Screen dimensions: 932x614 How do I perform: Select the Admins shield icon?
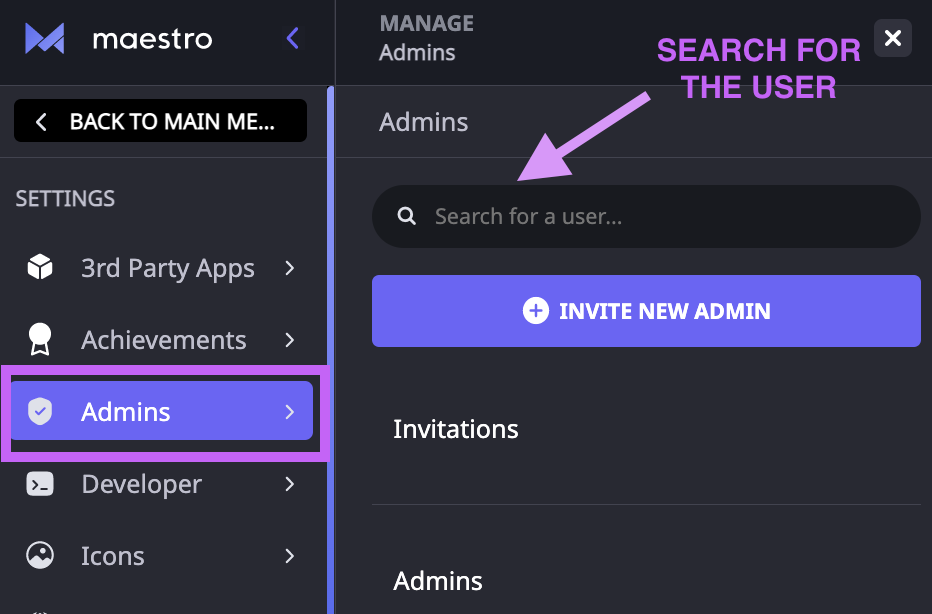[x=40, y=411]
